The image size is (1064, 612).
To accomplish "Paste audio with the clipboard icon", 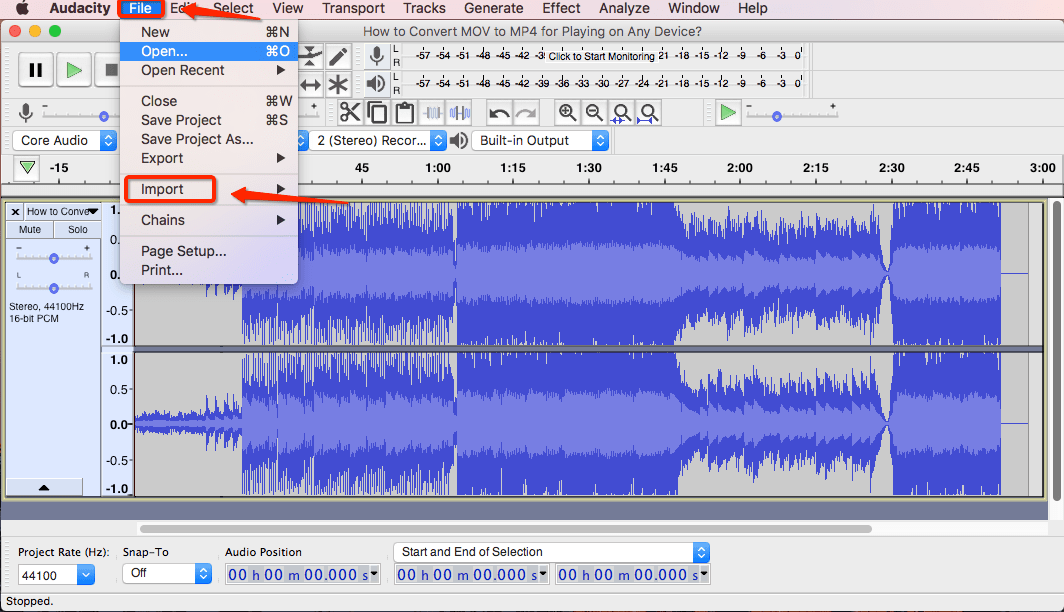I will [404, 112].
